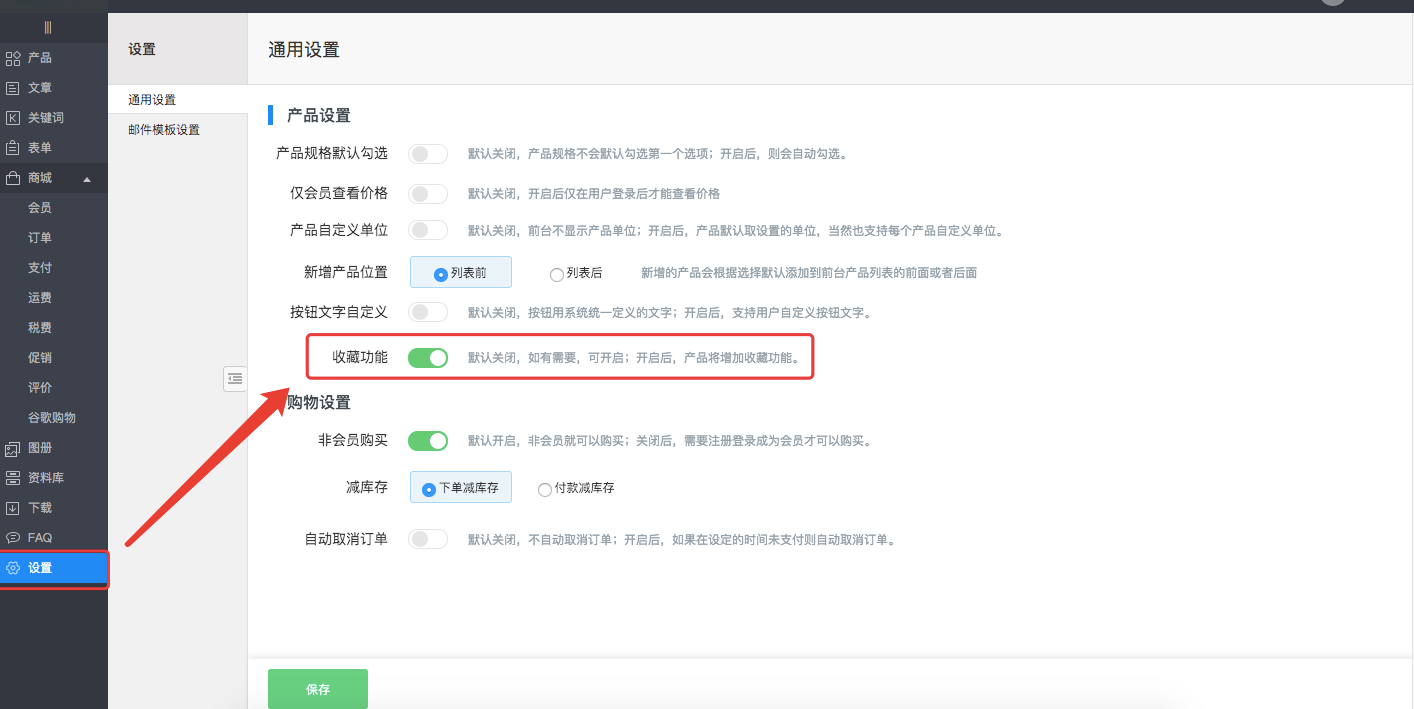Enable 产品规格默认勾选 toggle

tap(428, 153)
